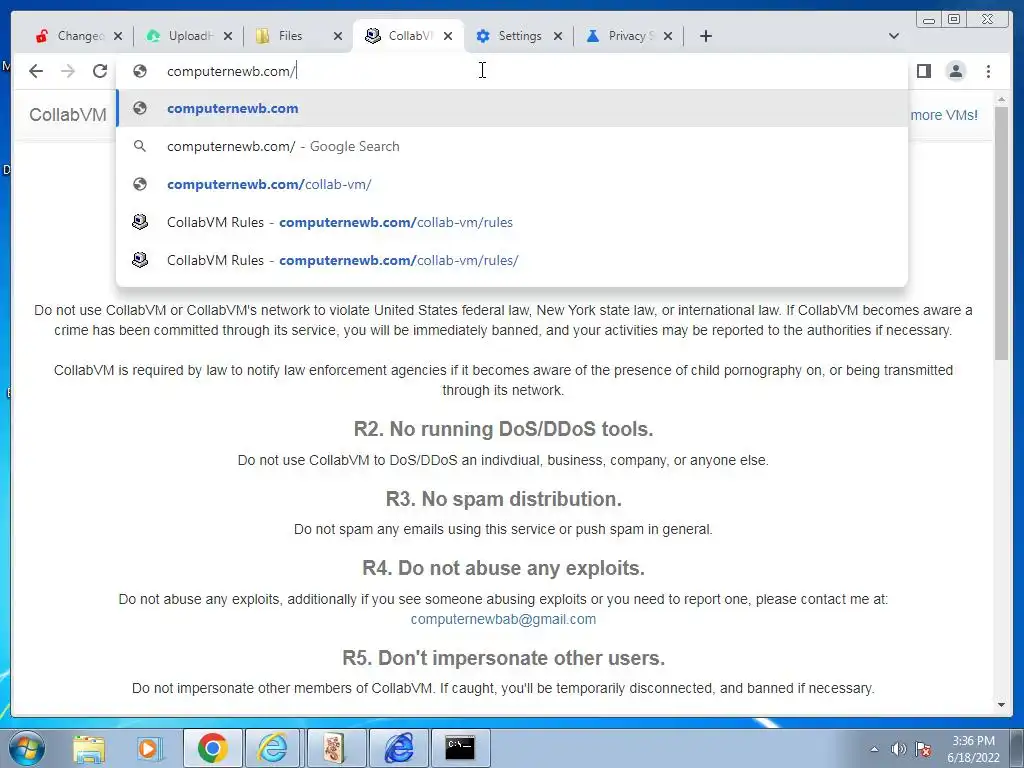Click the vertical scrollbar thumb
This screenshot has width=1024, height=768.
1001,232
